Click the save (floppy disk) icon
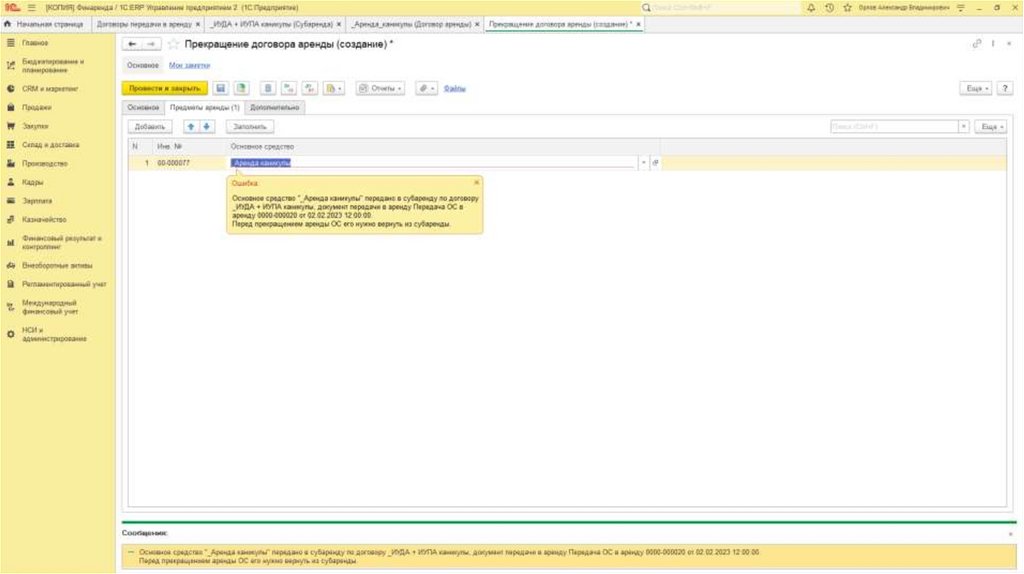 pos(221,88)
